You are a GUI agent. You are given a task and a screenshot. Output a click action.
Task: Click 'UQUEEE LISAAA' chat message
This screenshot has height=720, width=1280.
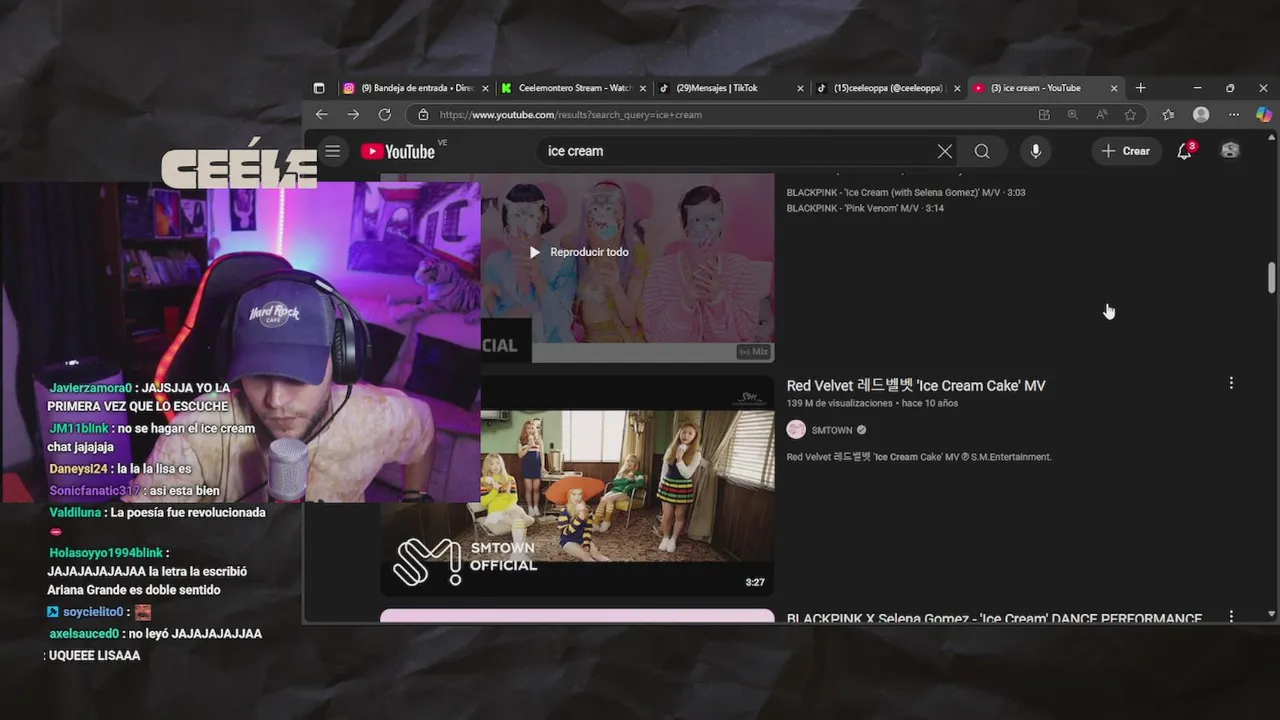pos(95,656)
